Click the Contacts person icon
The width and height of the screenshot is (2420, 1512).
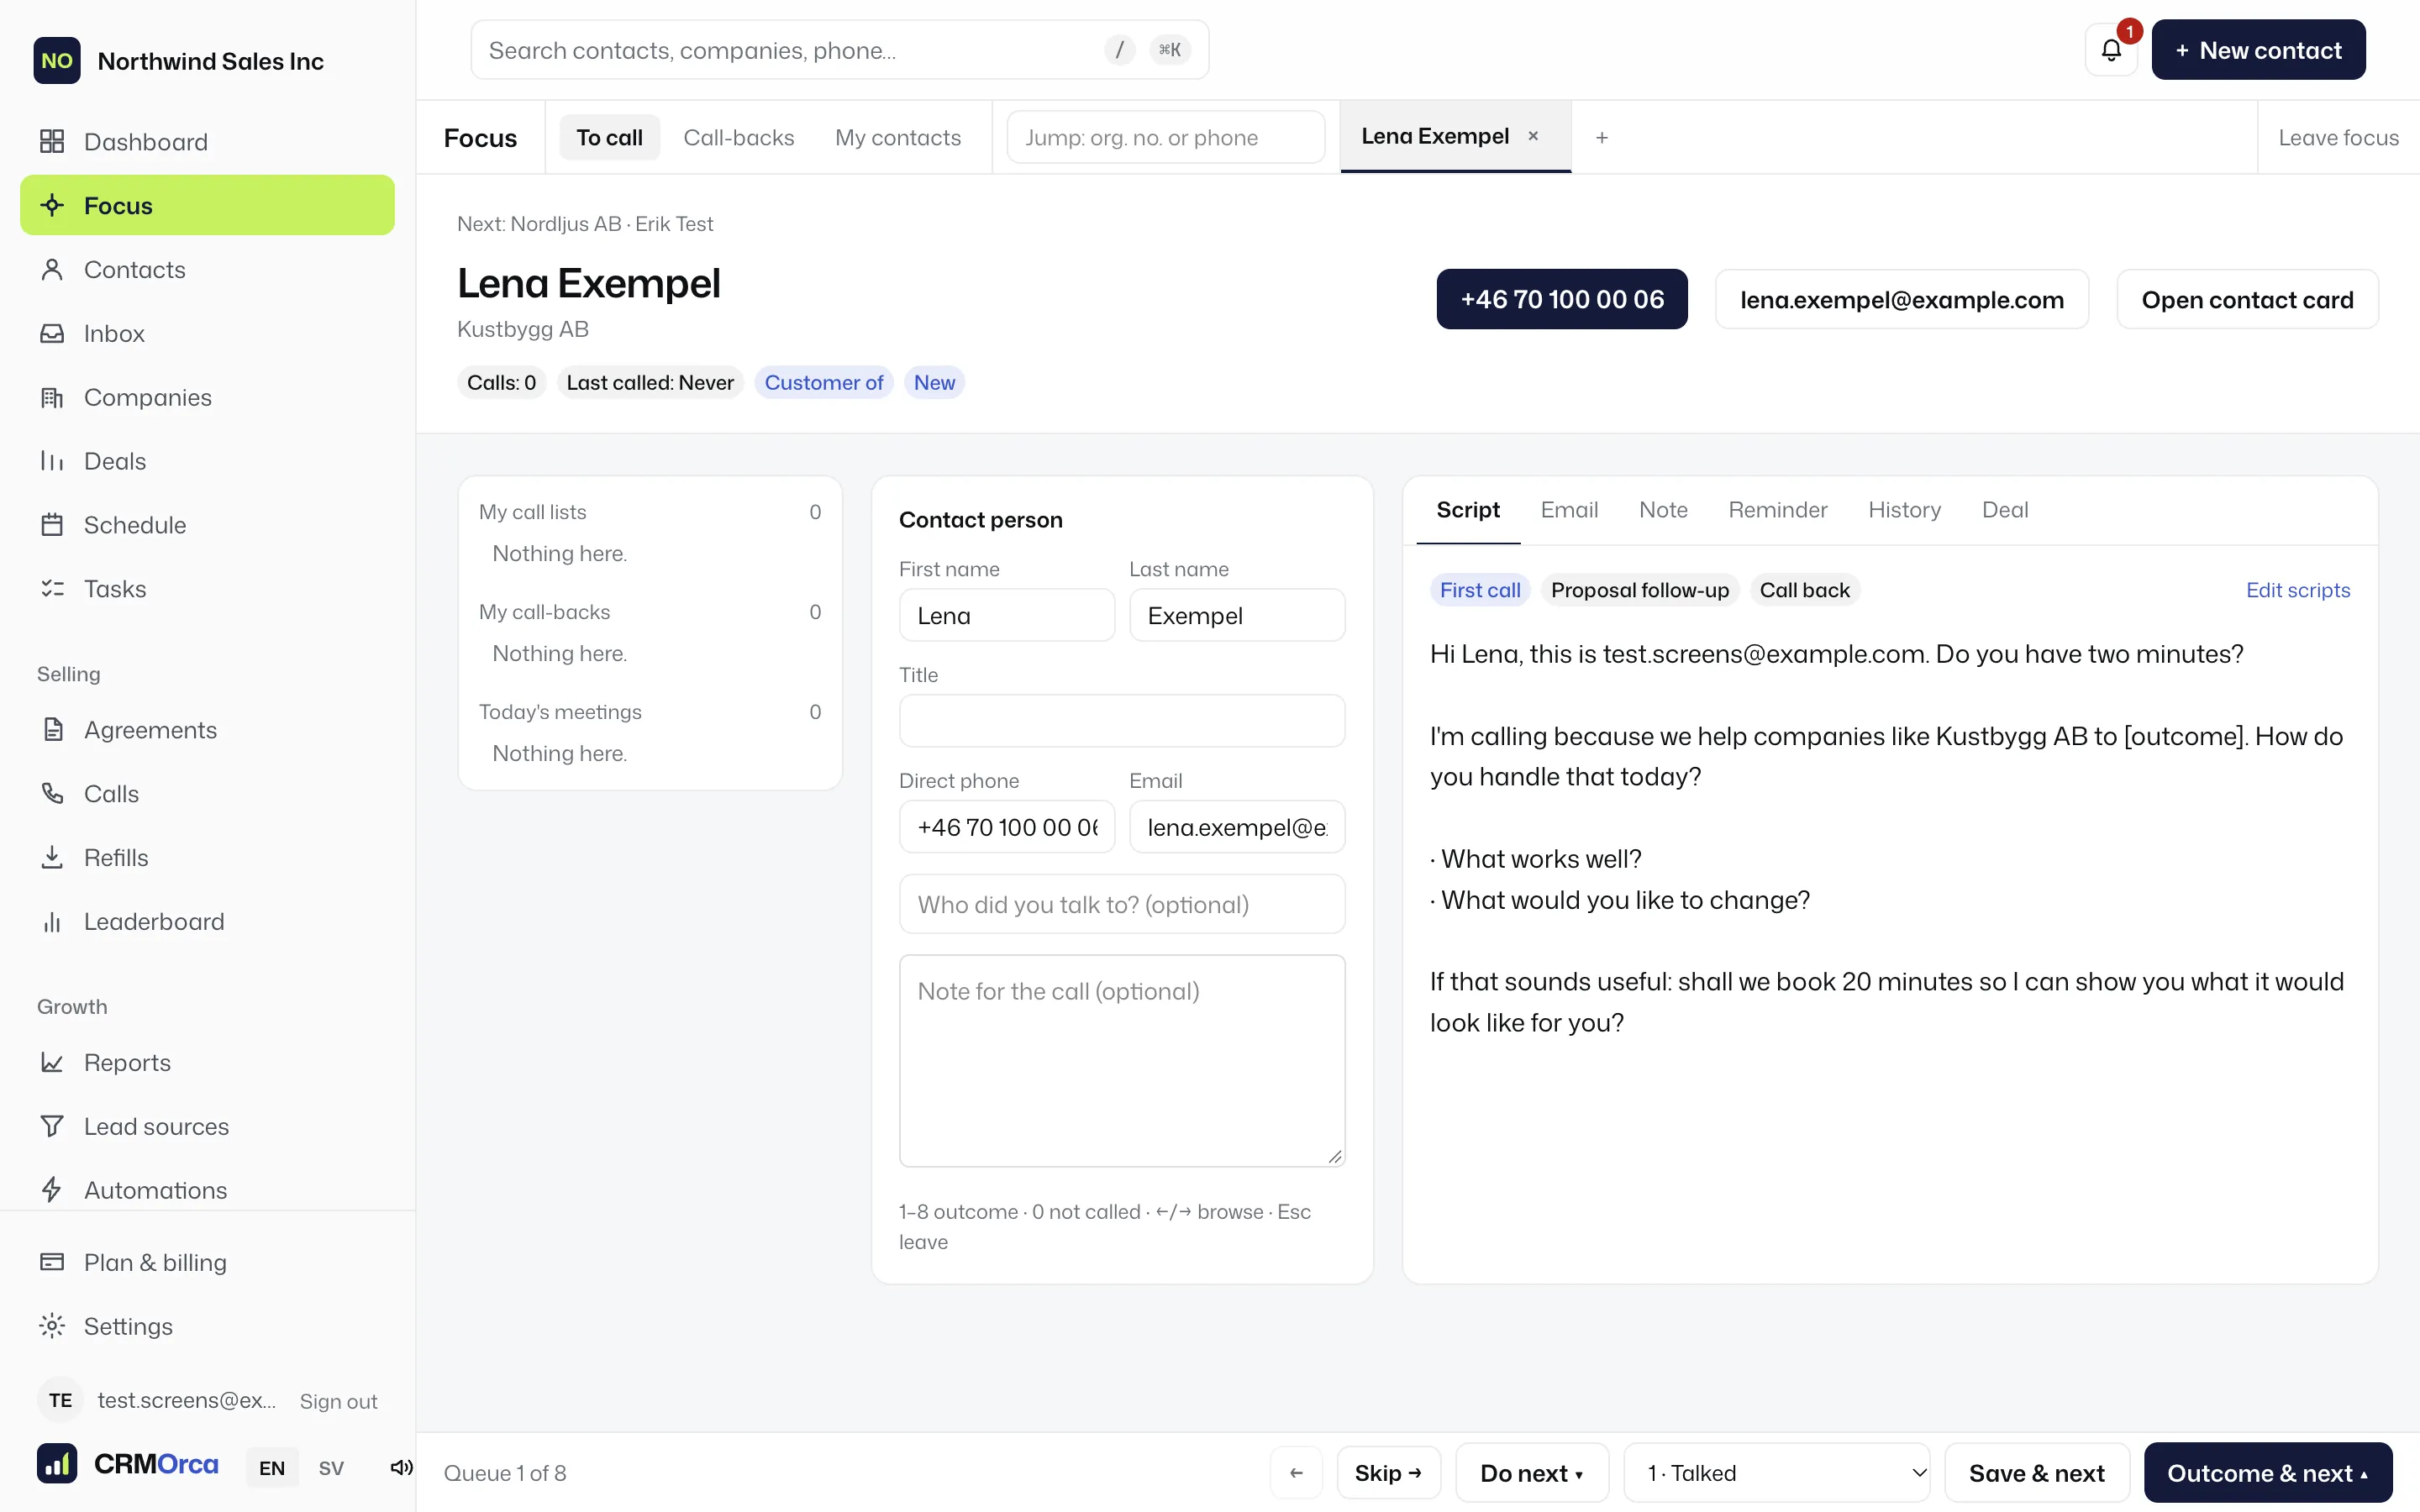click(x=52, y=270)
